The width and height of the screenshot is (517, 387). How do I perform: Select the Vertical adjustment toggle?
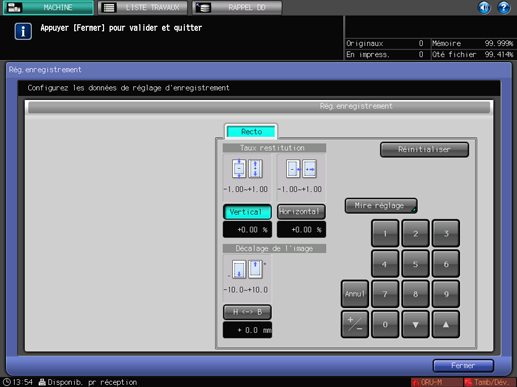[247, 212]
